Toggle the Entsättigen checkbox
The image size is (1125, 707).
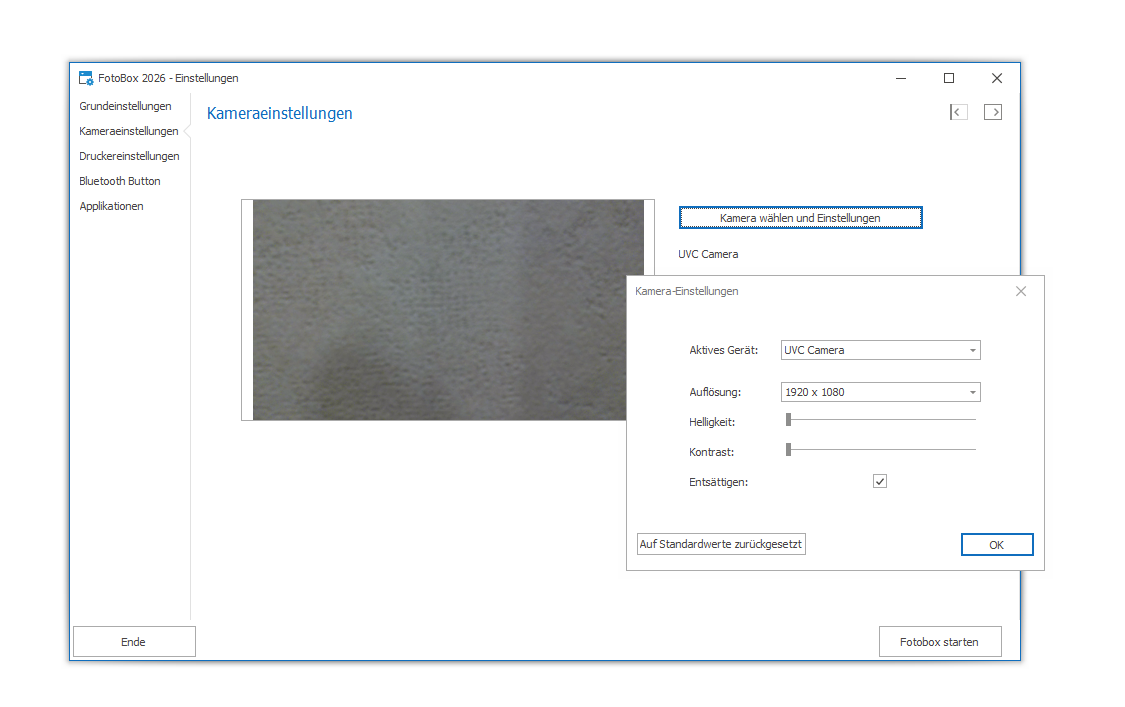[880, 481]
